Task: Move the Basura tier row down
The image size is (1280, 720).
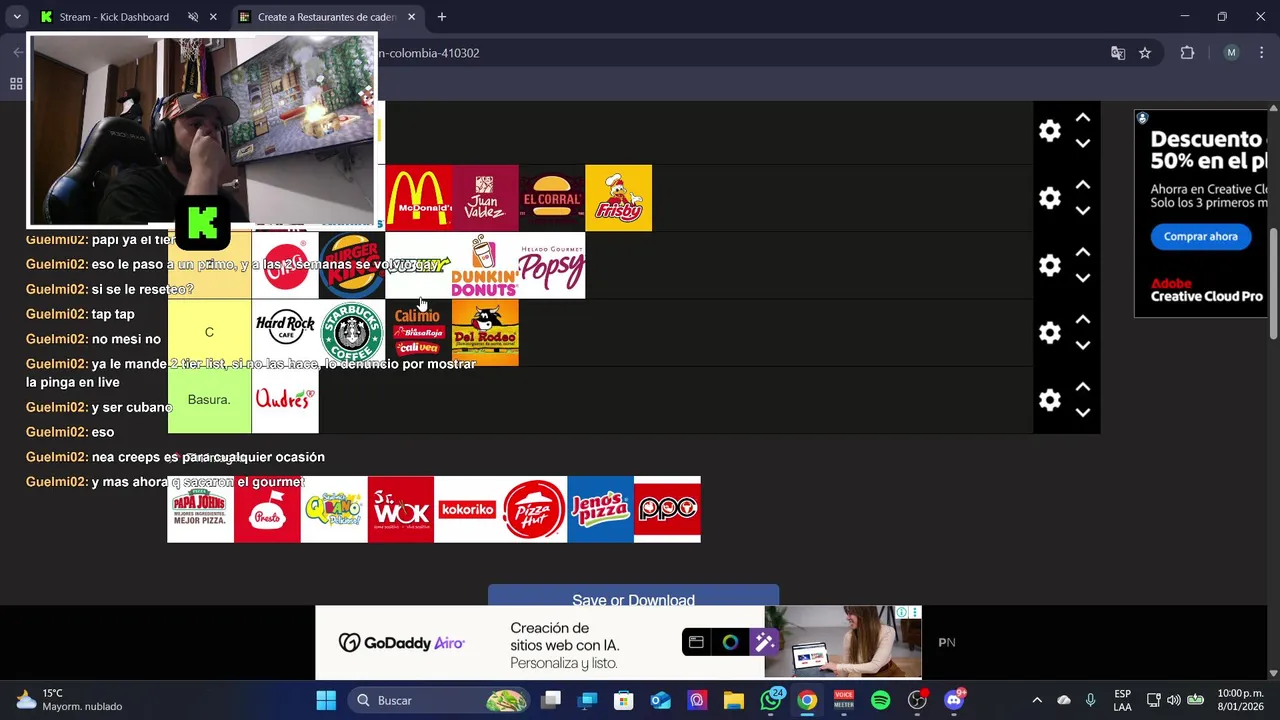Action: [1083, 412]
